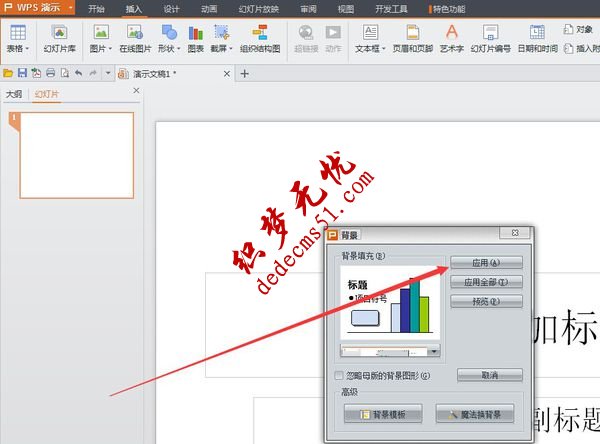Image resolution: width=600 pixels, height=444 pixels.
Task: Switch to the 动画 ribbon tab
Action: 209,8
